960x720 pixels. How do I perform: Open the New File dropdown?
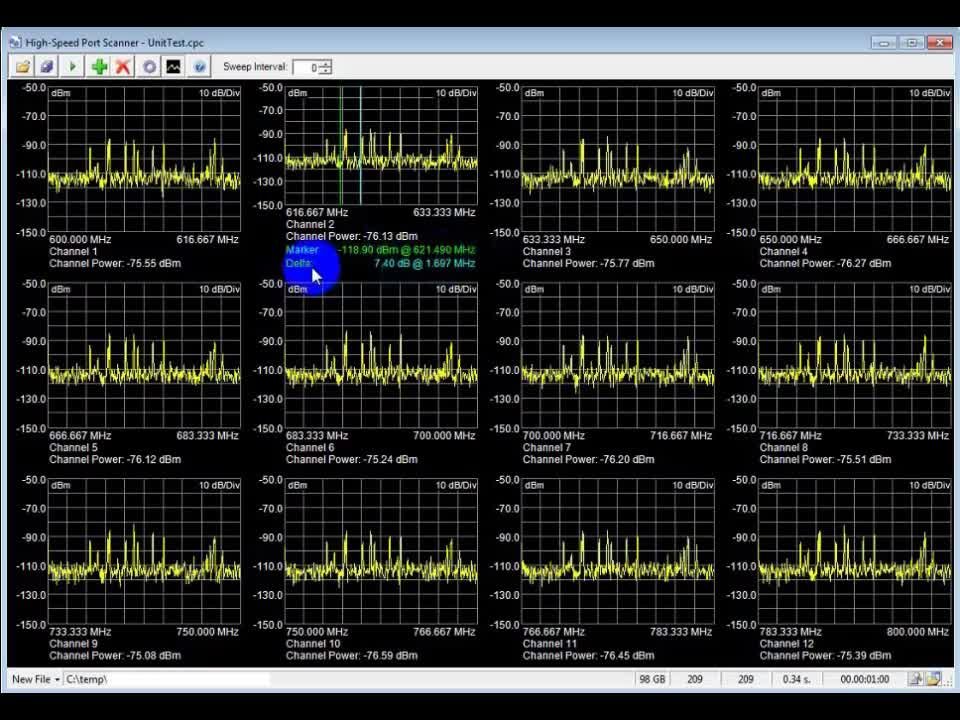pyautogui.click(x=36, y=679)
